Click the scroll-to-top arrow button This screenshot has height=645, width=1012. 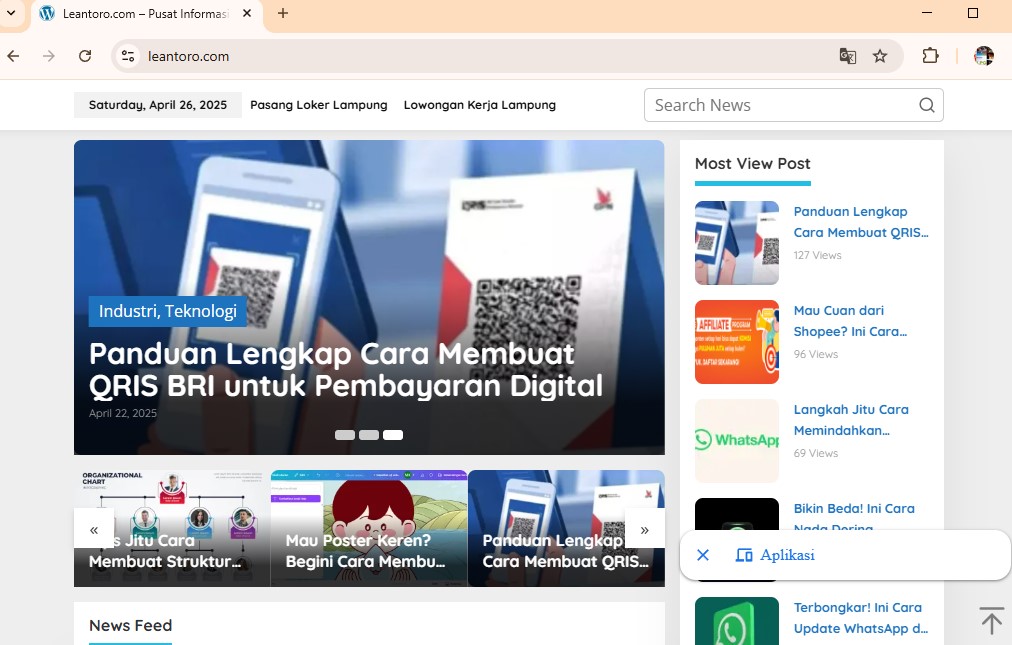tap(991, 620)
